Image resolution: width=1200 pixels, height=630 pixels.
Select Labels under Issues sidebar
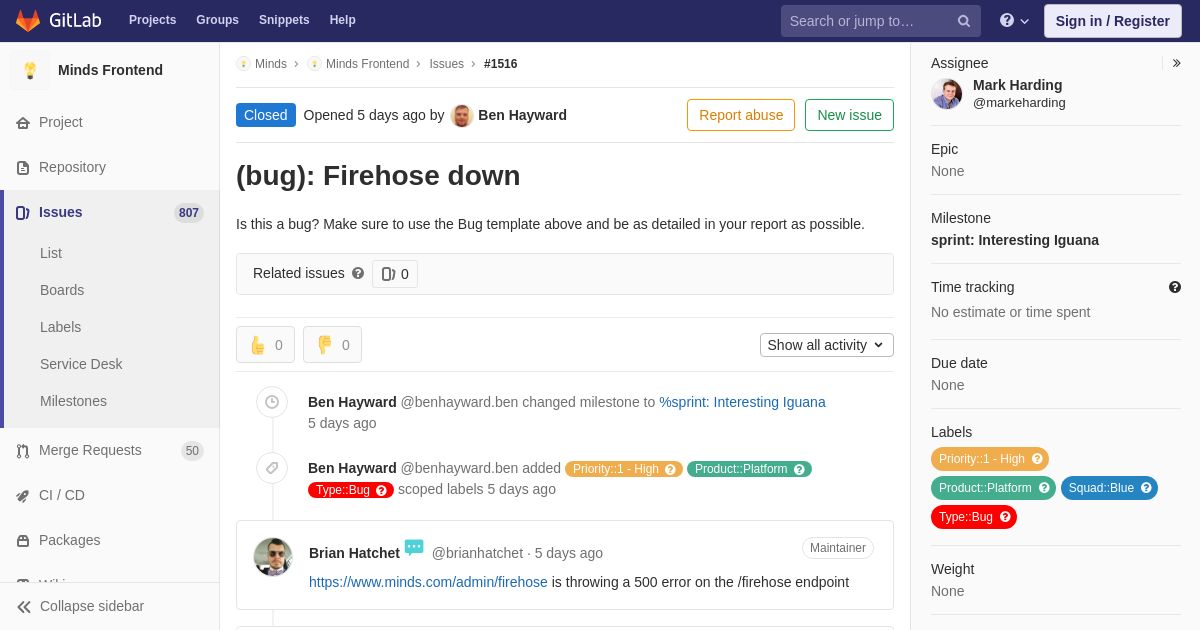tap(60, 327)
